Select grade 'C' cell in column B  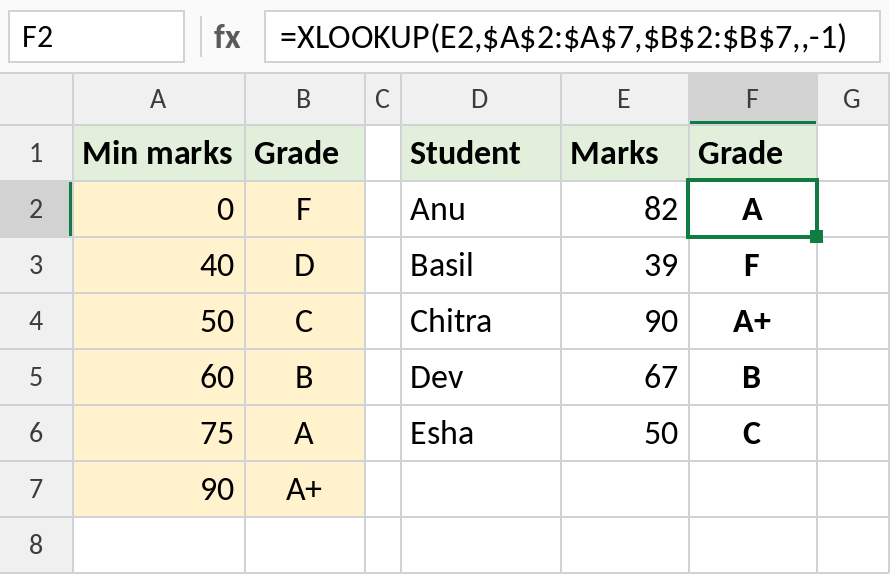point(305,321)
